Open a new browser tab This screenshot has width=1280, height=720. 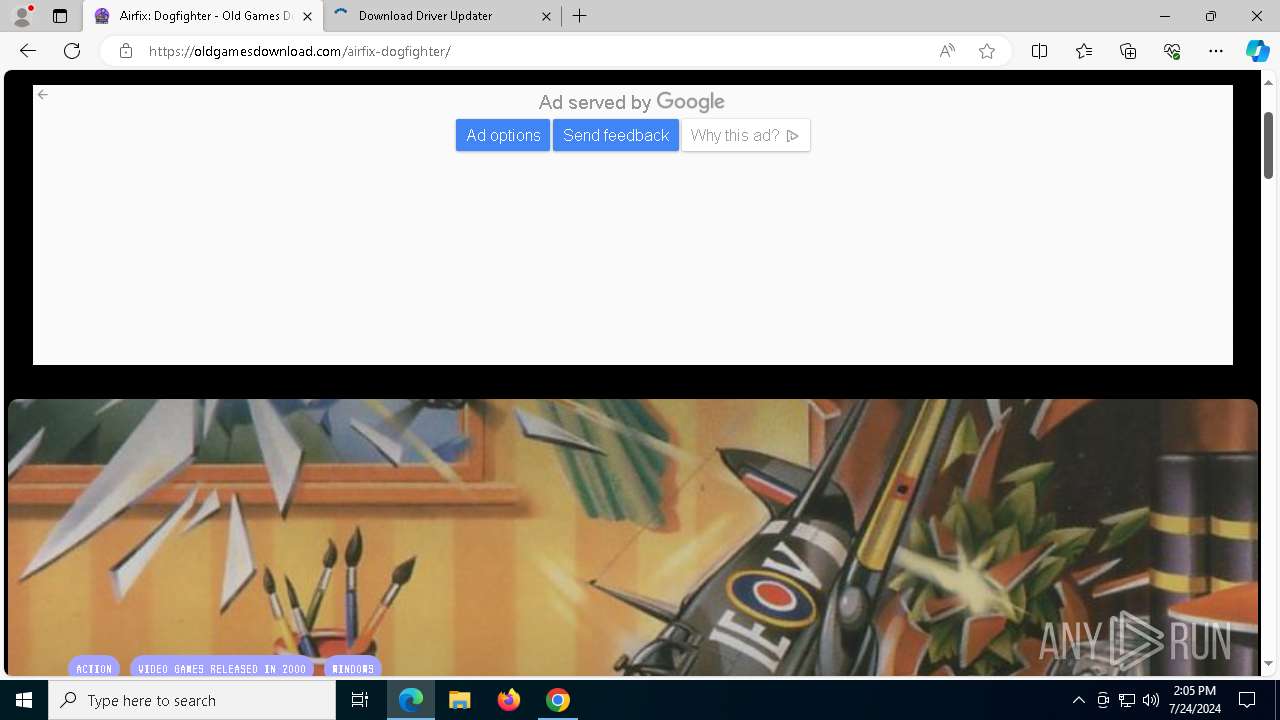[x=580, y=16]
